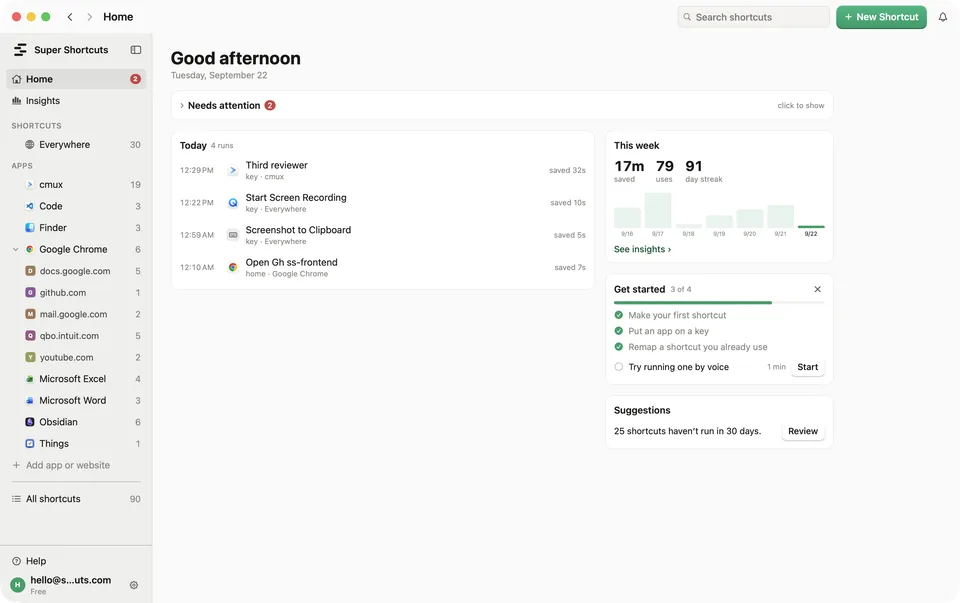960x603 pixels.
Task: Click the "click to show" text
Action: coord(801,105)
